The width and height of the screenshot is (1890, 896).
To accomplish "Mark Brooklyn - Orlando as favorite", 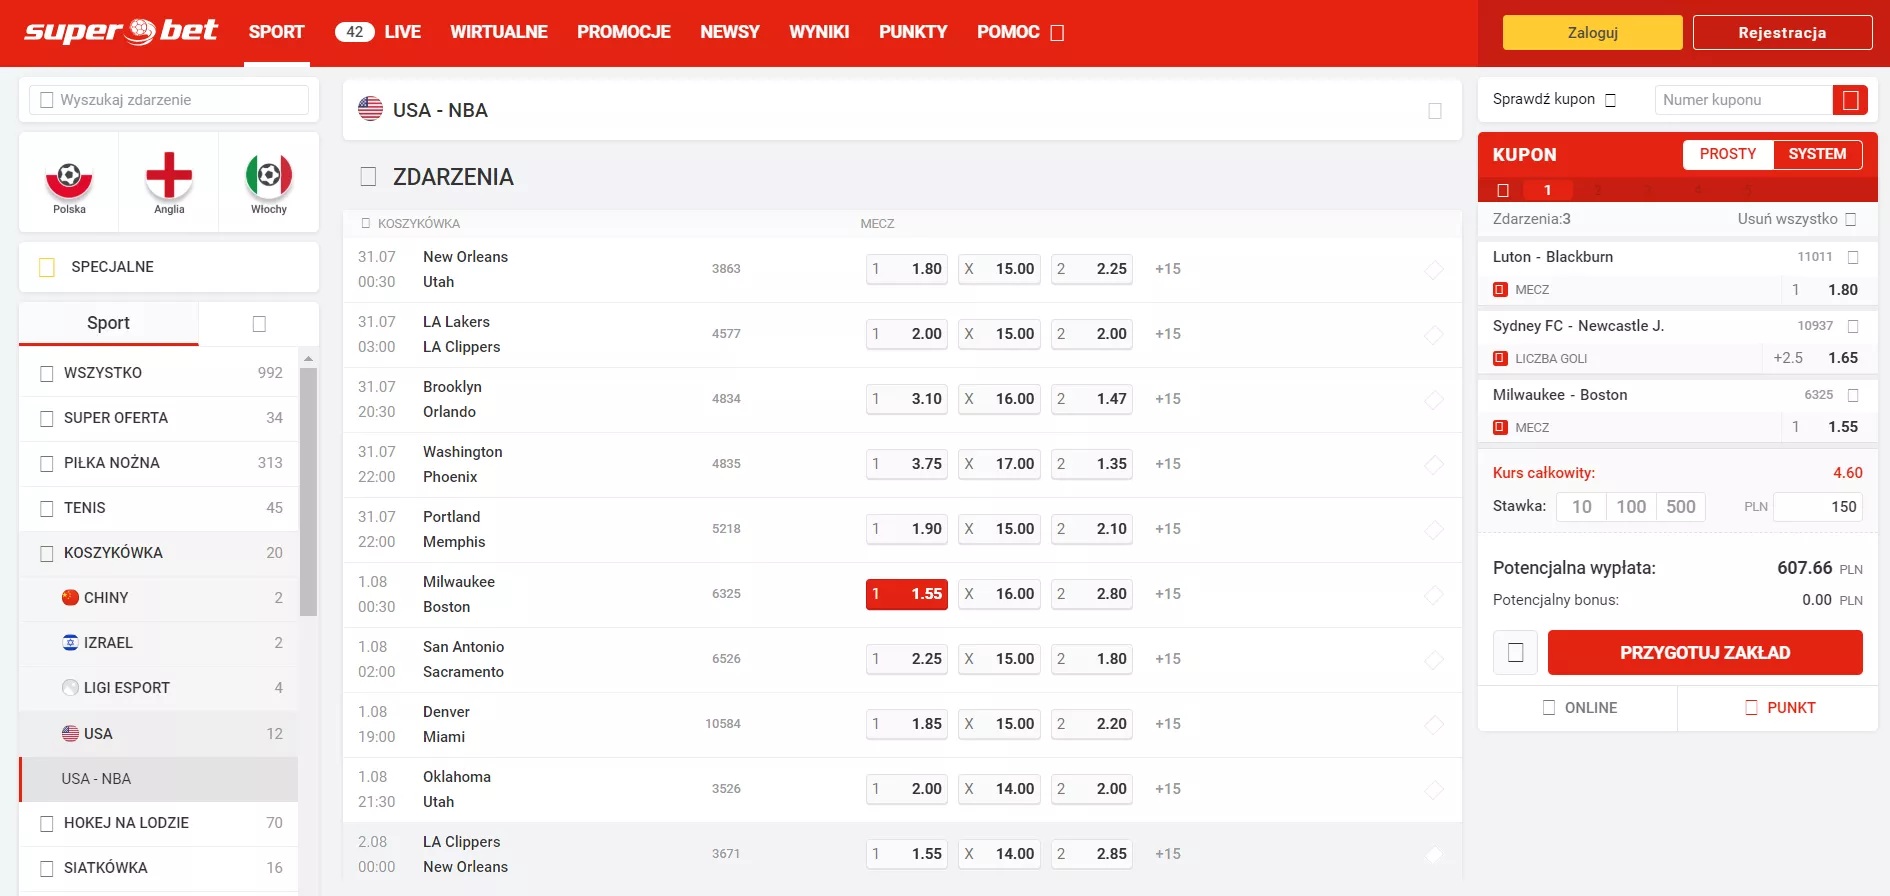I will 1434,400.
